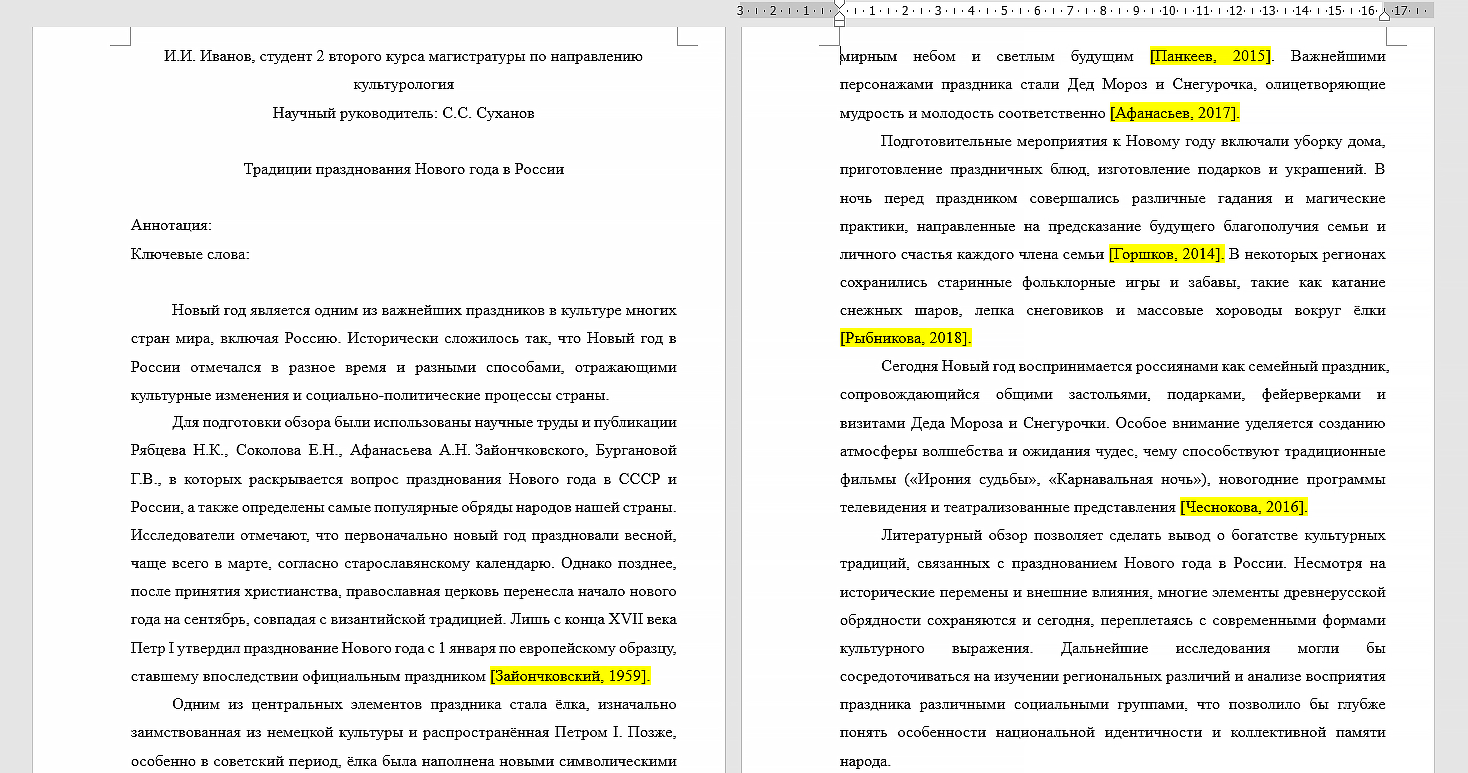Click the film title «Карнавальная ночь»
1468x773 pixels.
point(1127,479)
